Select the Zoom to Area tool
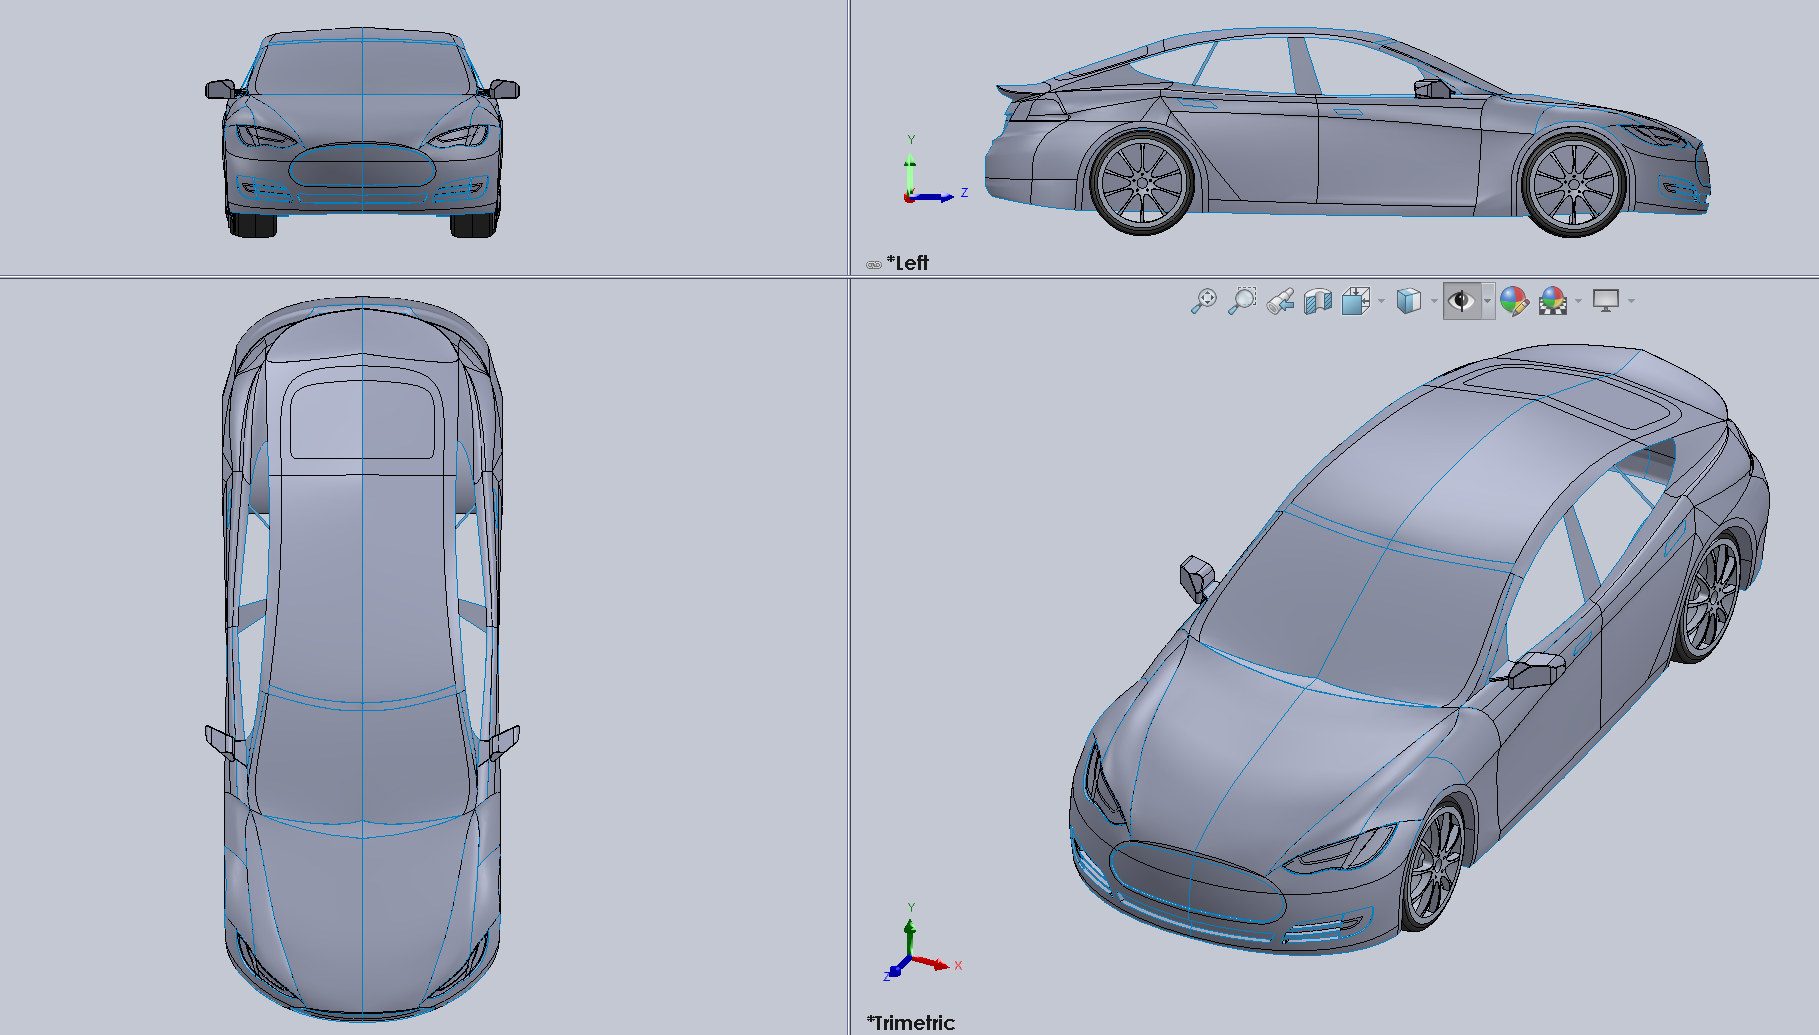1819x1035 pixels. click(1242, 301)
